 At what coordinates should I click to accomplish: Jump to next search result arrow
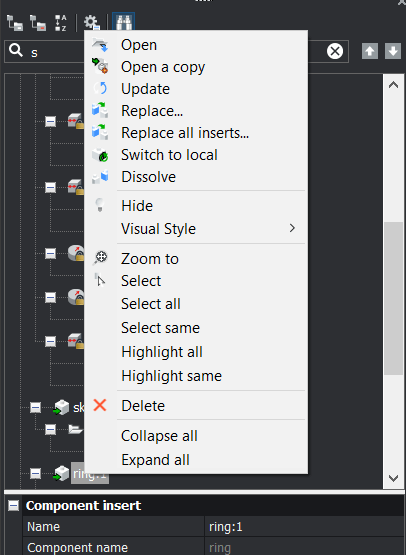point(393,51)
